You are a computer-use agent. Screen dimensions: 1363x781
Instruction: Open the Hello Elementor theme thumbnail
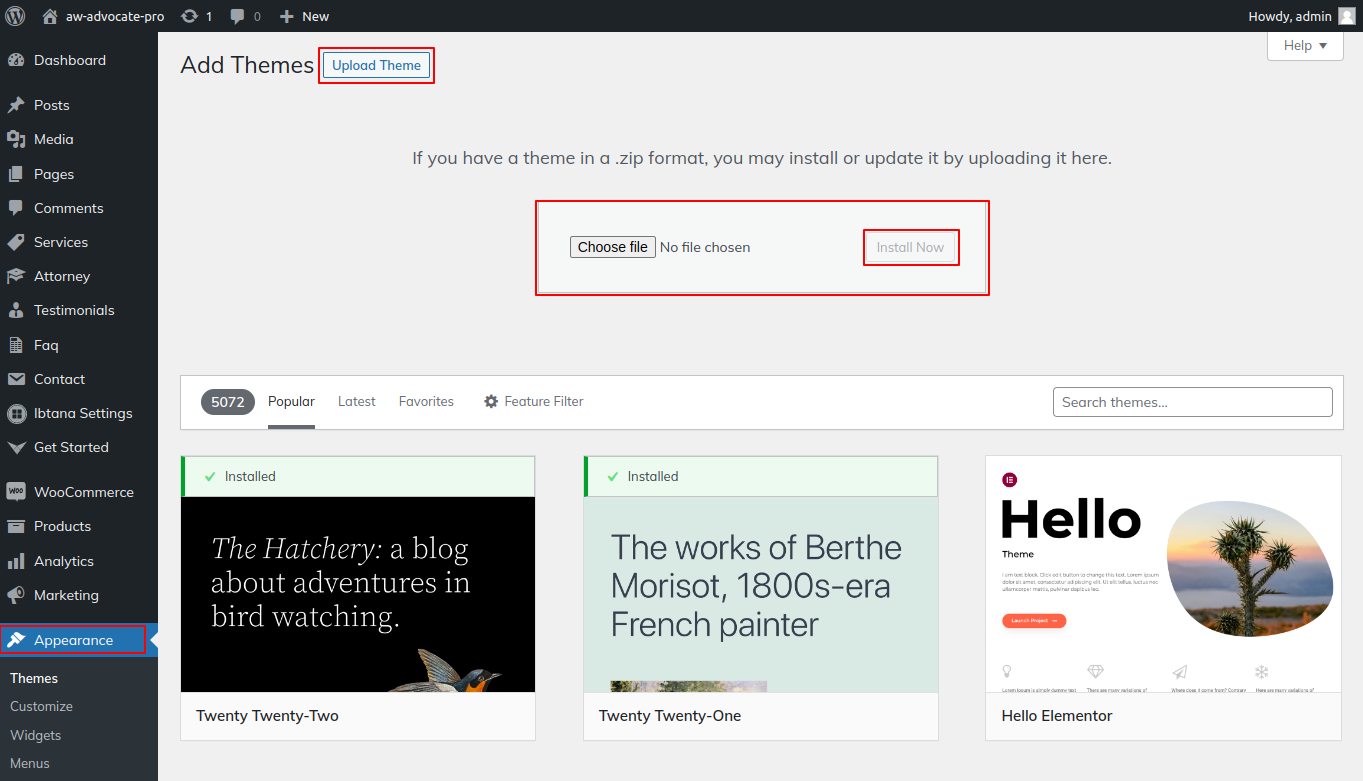click(1163, 574)
